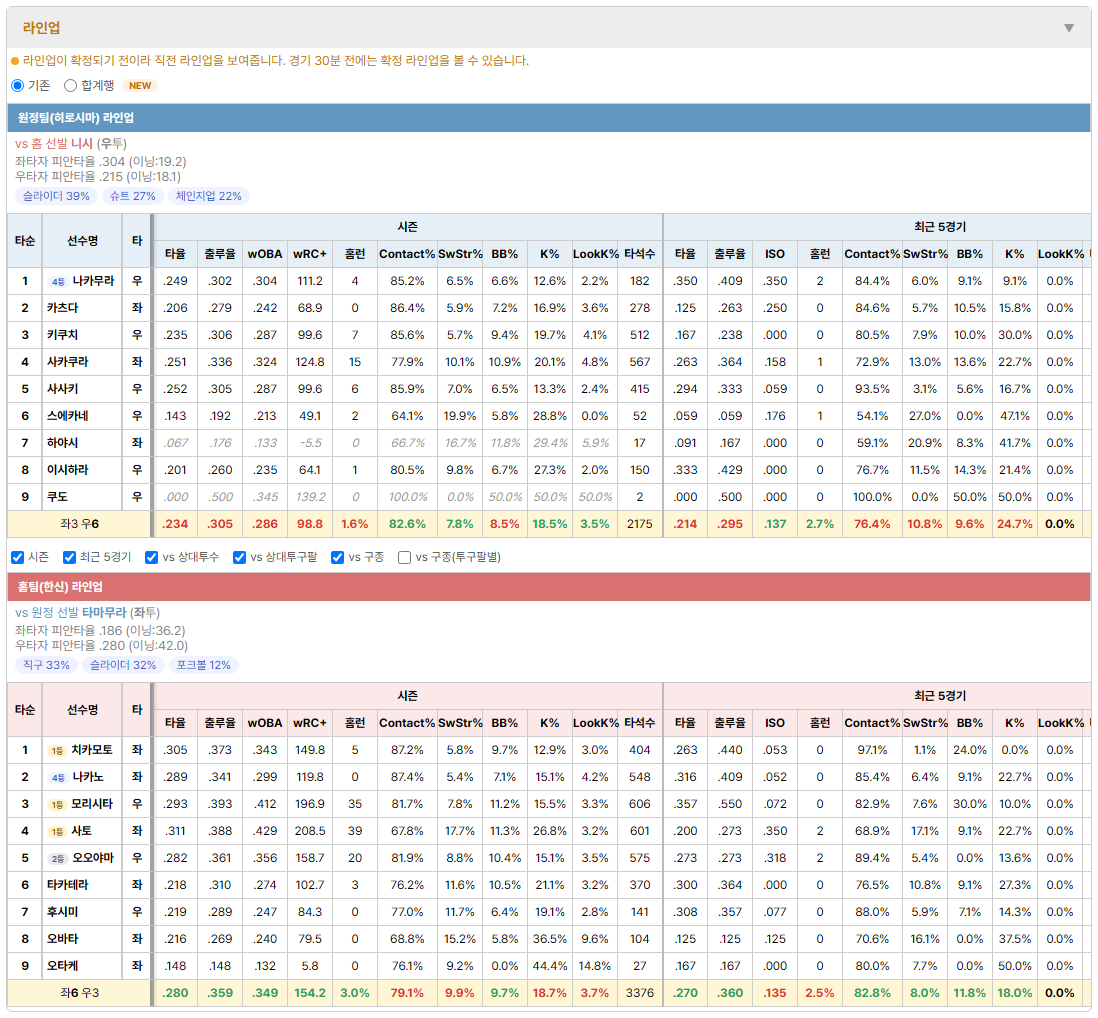1098x1018 pixels.
Task: Uncheck the 최근 5경기 checkbox
Action: [x=69, y=557]
